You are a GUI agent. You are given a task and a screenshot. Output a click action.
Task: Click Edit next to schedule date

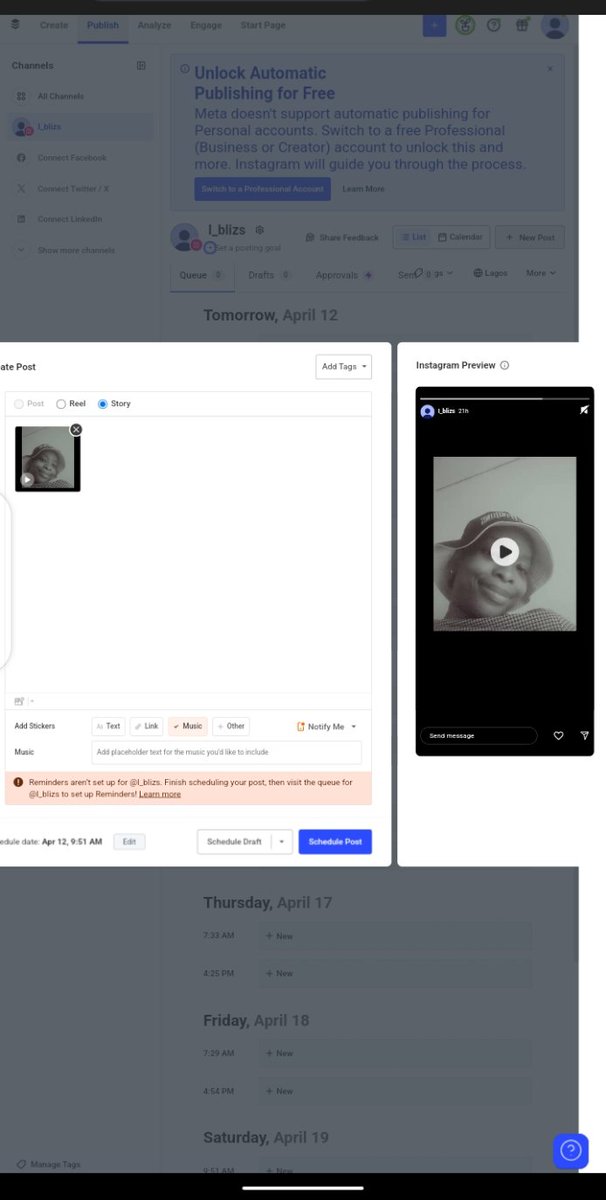tap(129, 842)
